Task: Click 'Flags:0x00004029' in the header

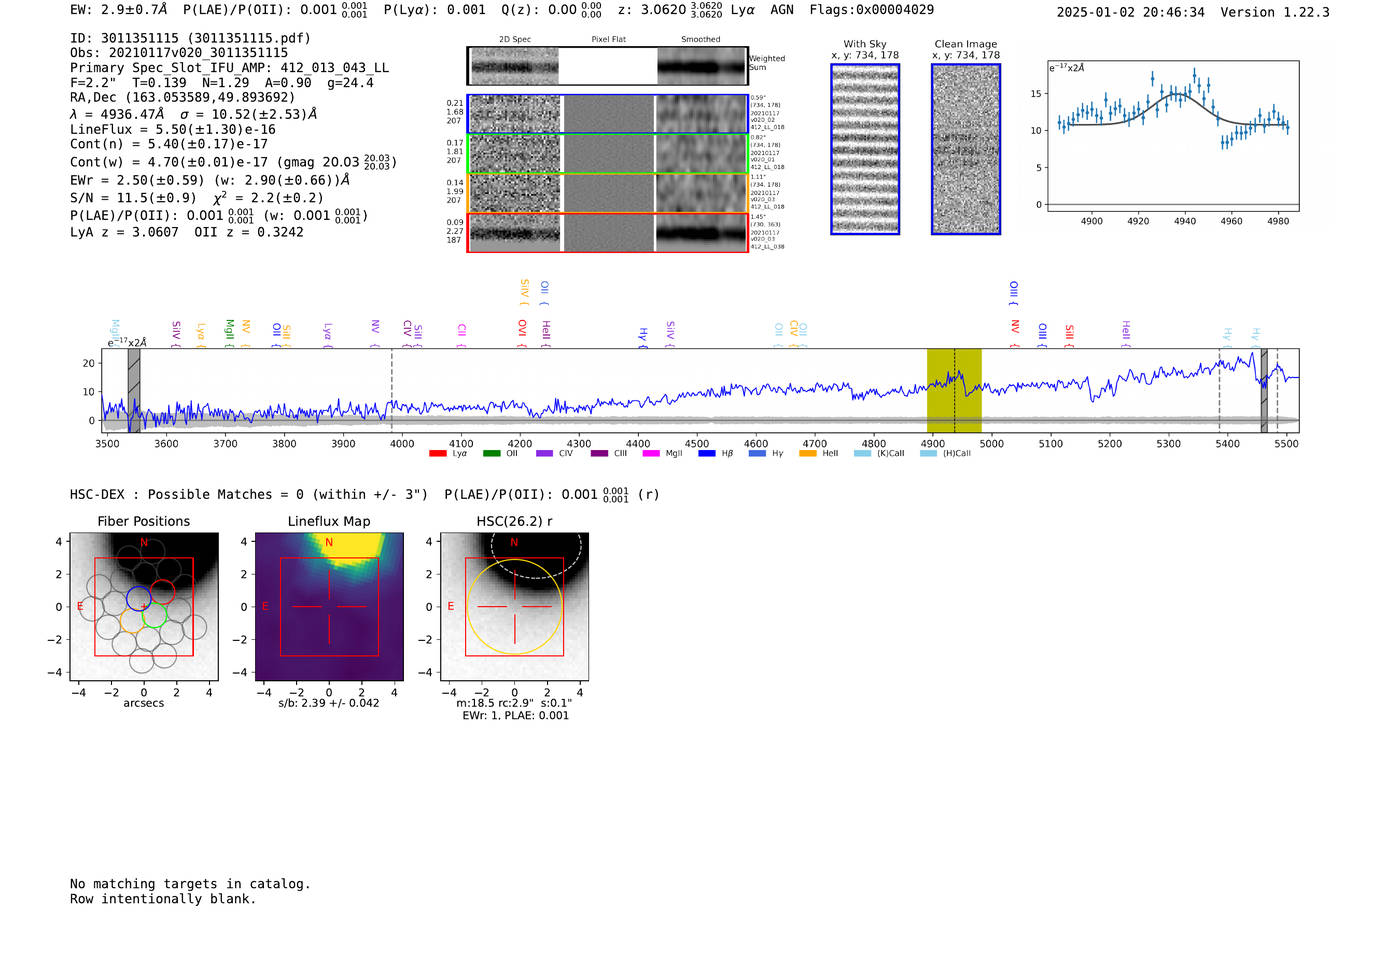Action: coord(872,9)
